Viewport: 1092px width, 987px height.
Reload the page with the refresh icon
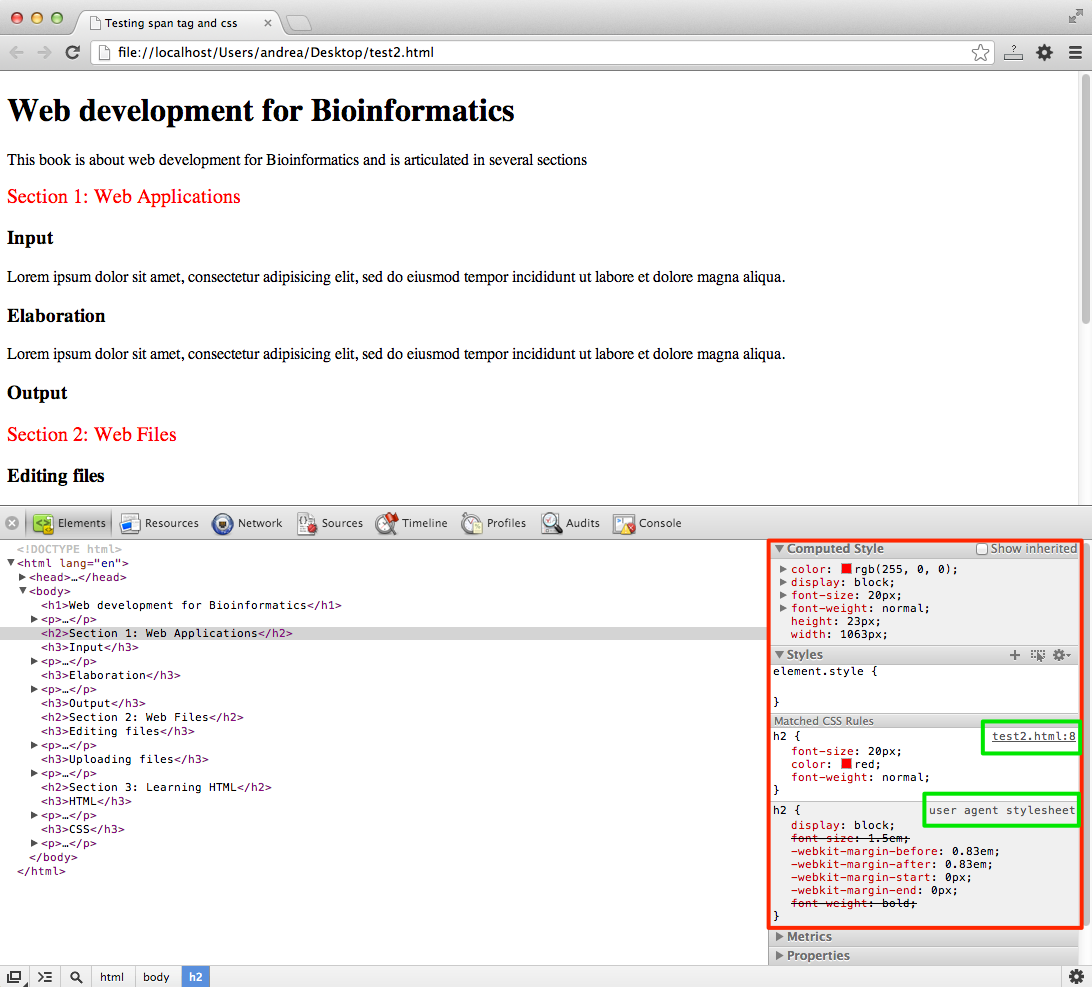point(72,52)
